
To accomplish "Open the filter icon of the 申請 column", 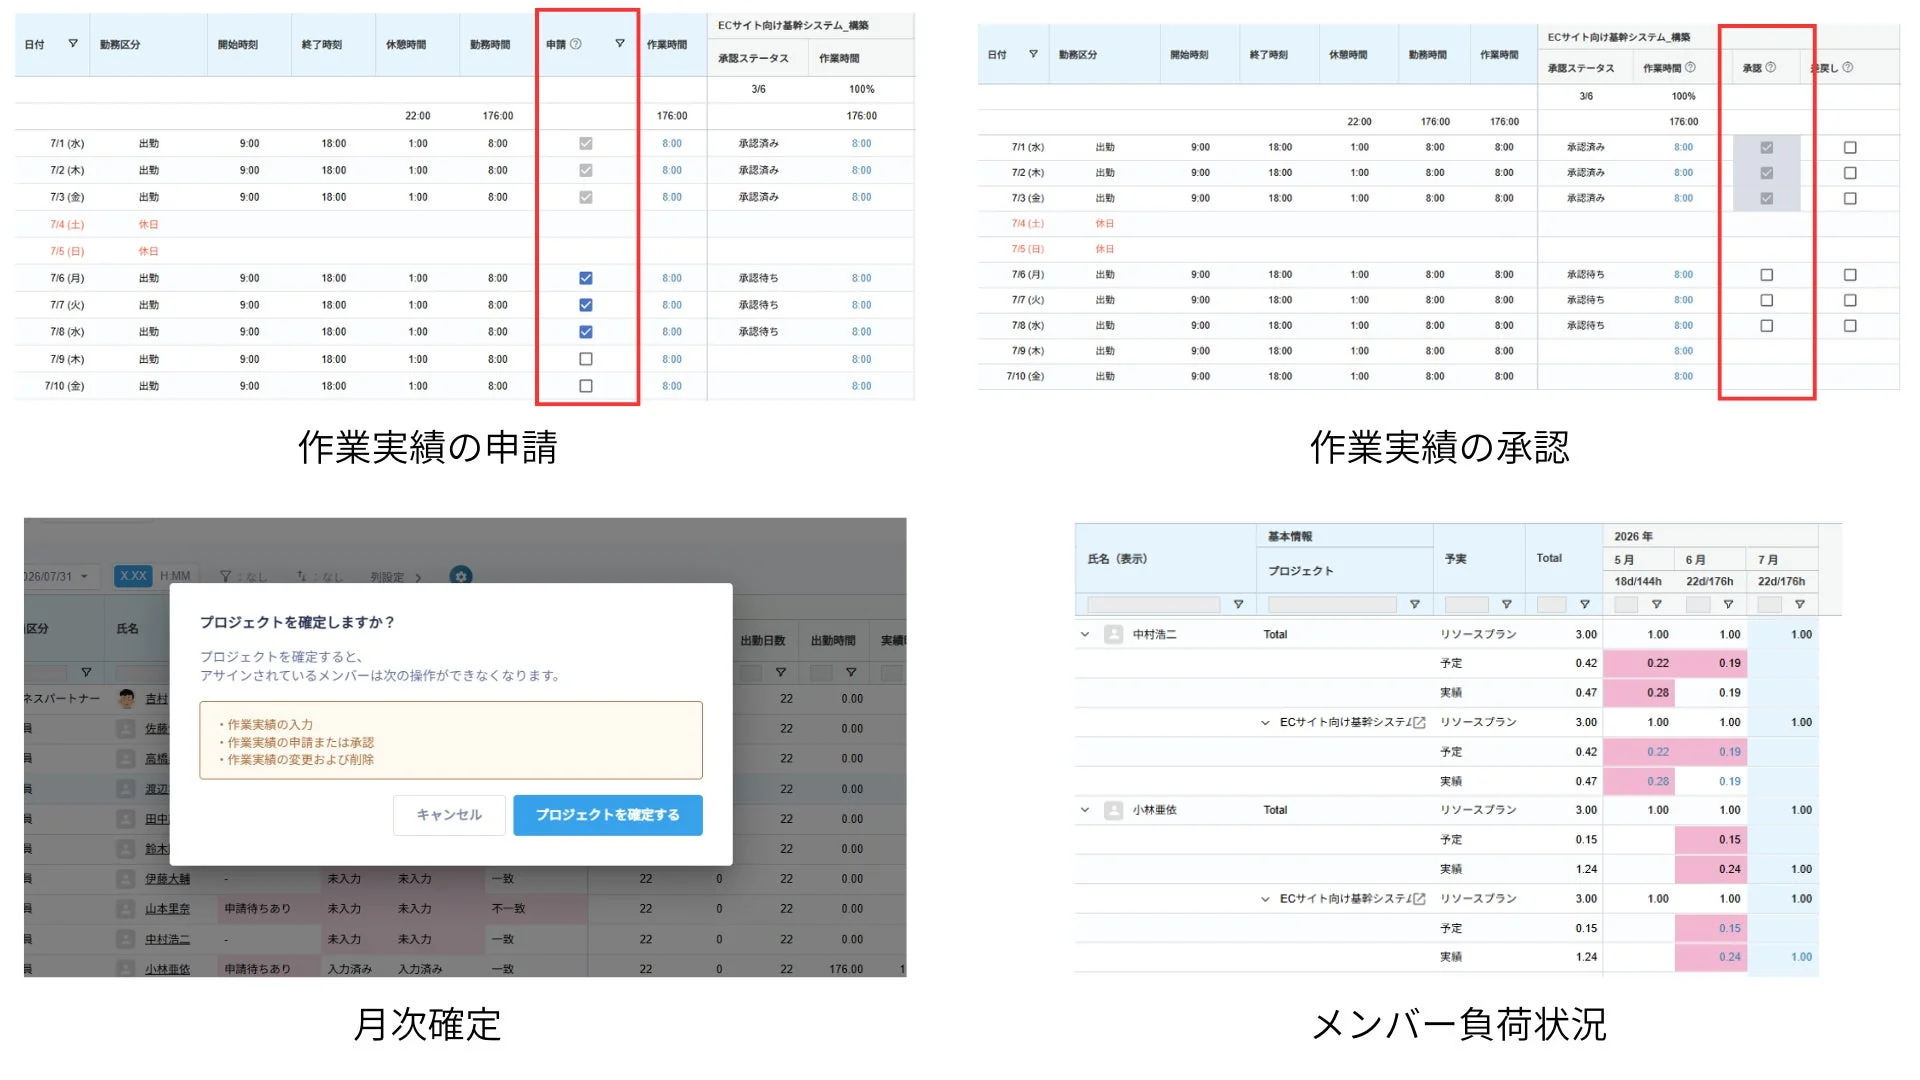I will pos(620,44).
